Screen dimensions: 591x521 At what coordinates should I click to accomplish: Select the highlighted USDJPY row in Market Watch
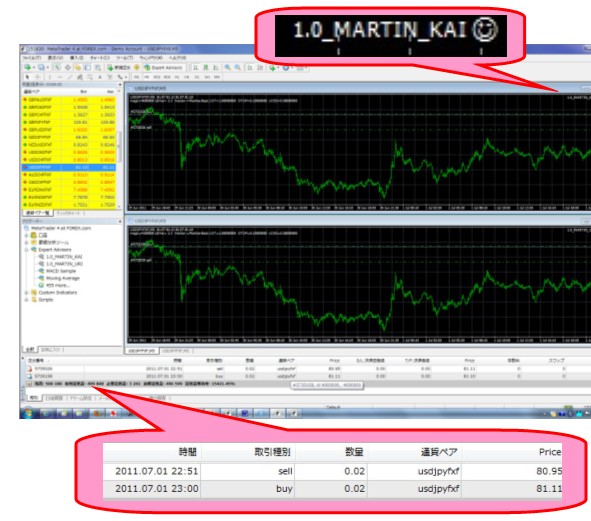pos(69,167)
